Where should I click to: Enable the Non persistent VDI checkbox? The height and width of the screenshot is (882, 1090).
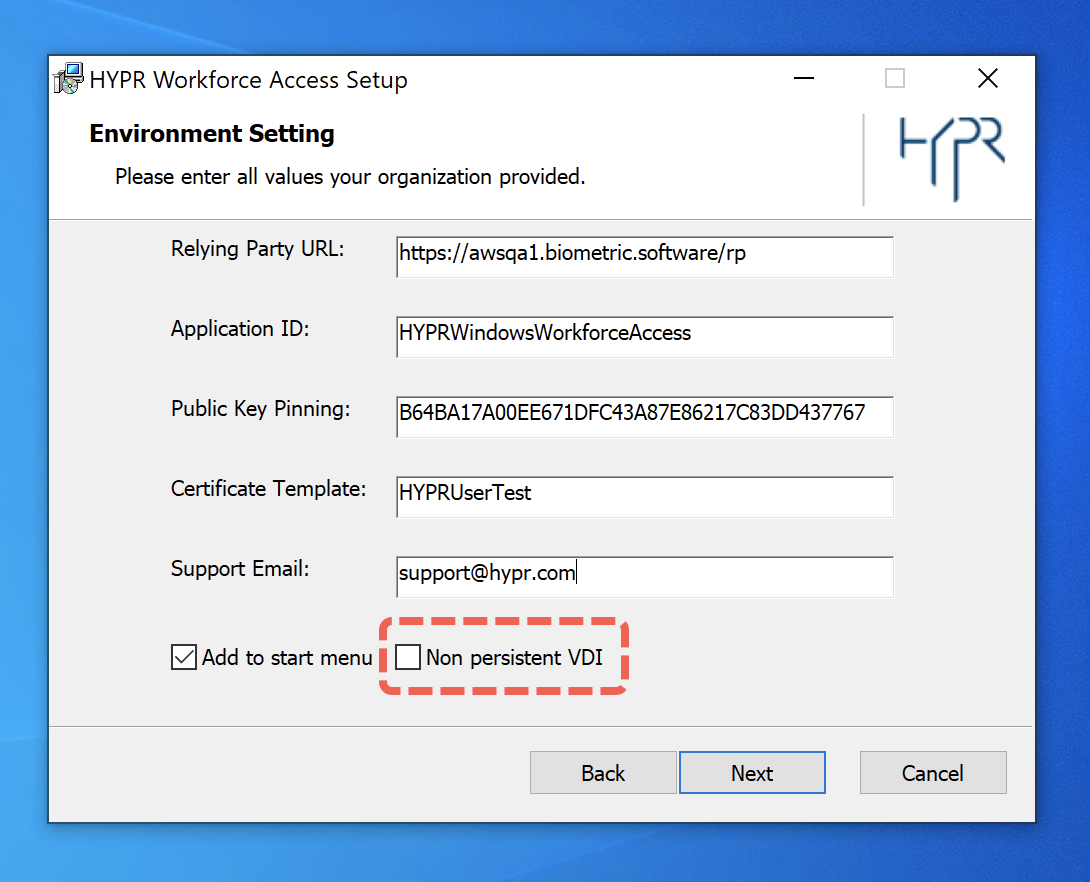point(408,657)
